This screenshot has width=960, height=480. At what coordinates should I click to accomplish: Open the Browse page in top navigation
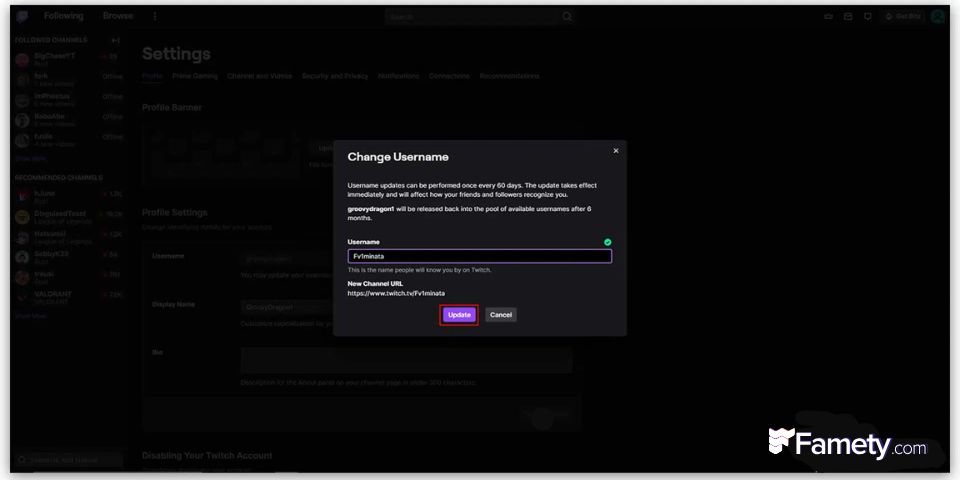point(118,16)
